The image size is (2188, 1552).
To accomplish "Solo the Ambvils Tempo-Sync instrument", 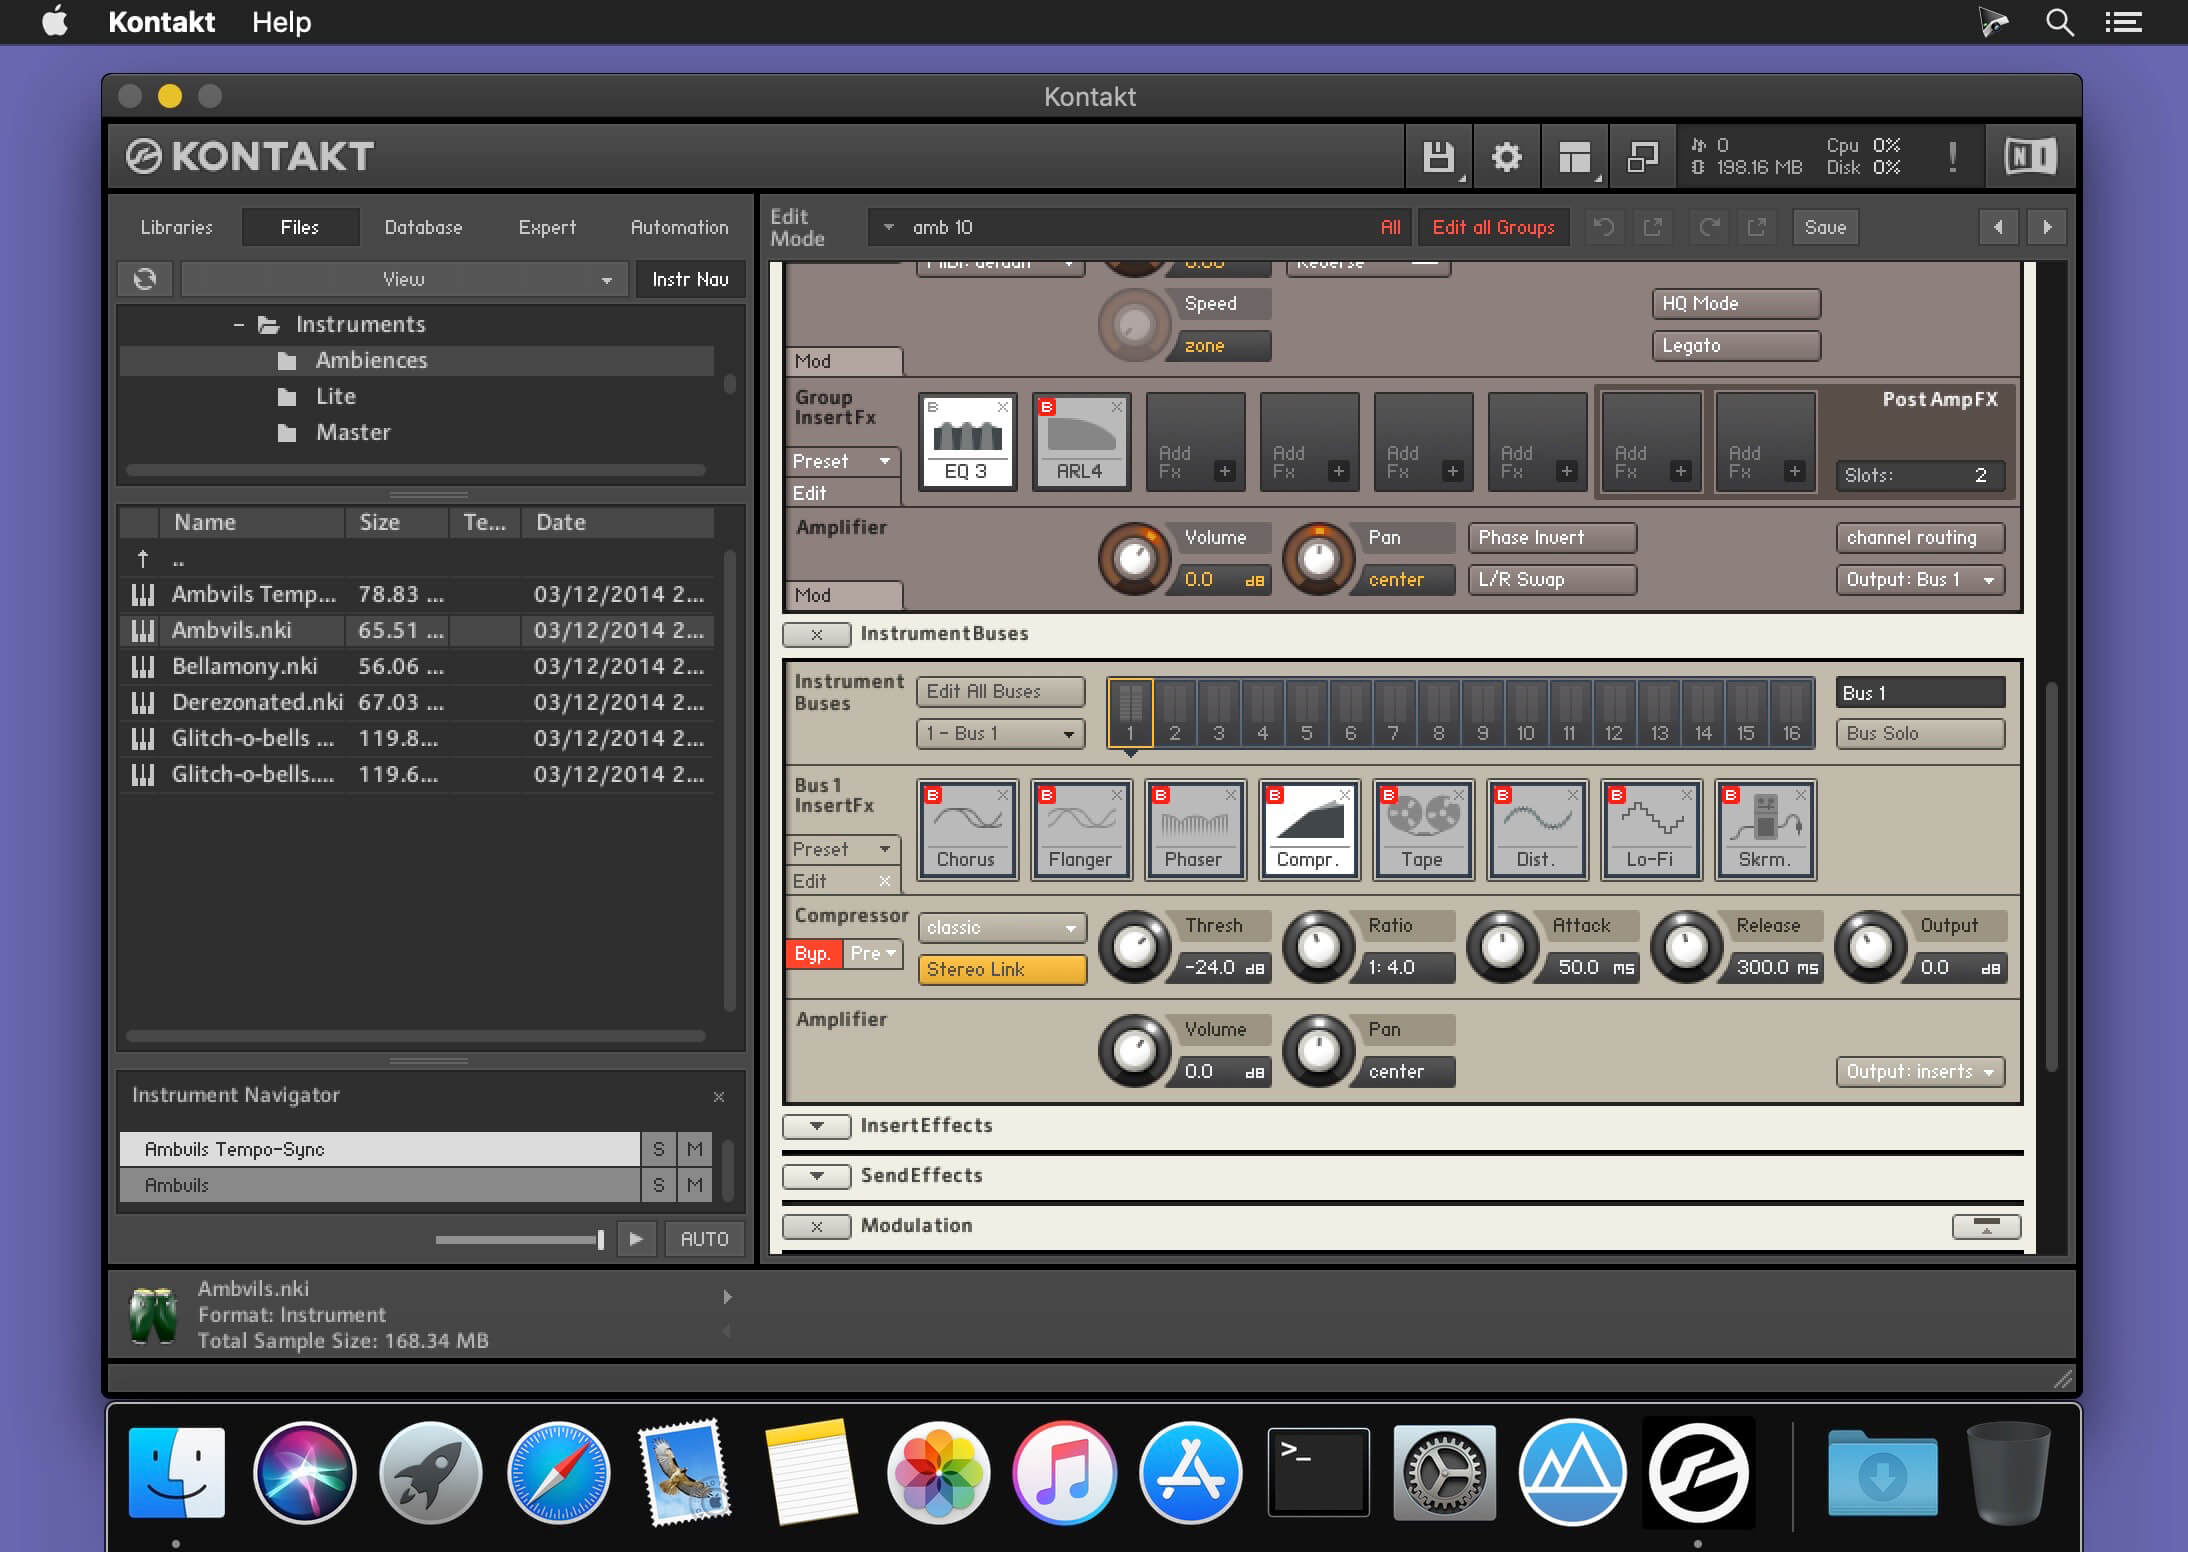I will click(658, 1149).
